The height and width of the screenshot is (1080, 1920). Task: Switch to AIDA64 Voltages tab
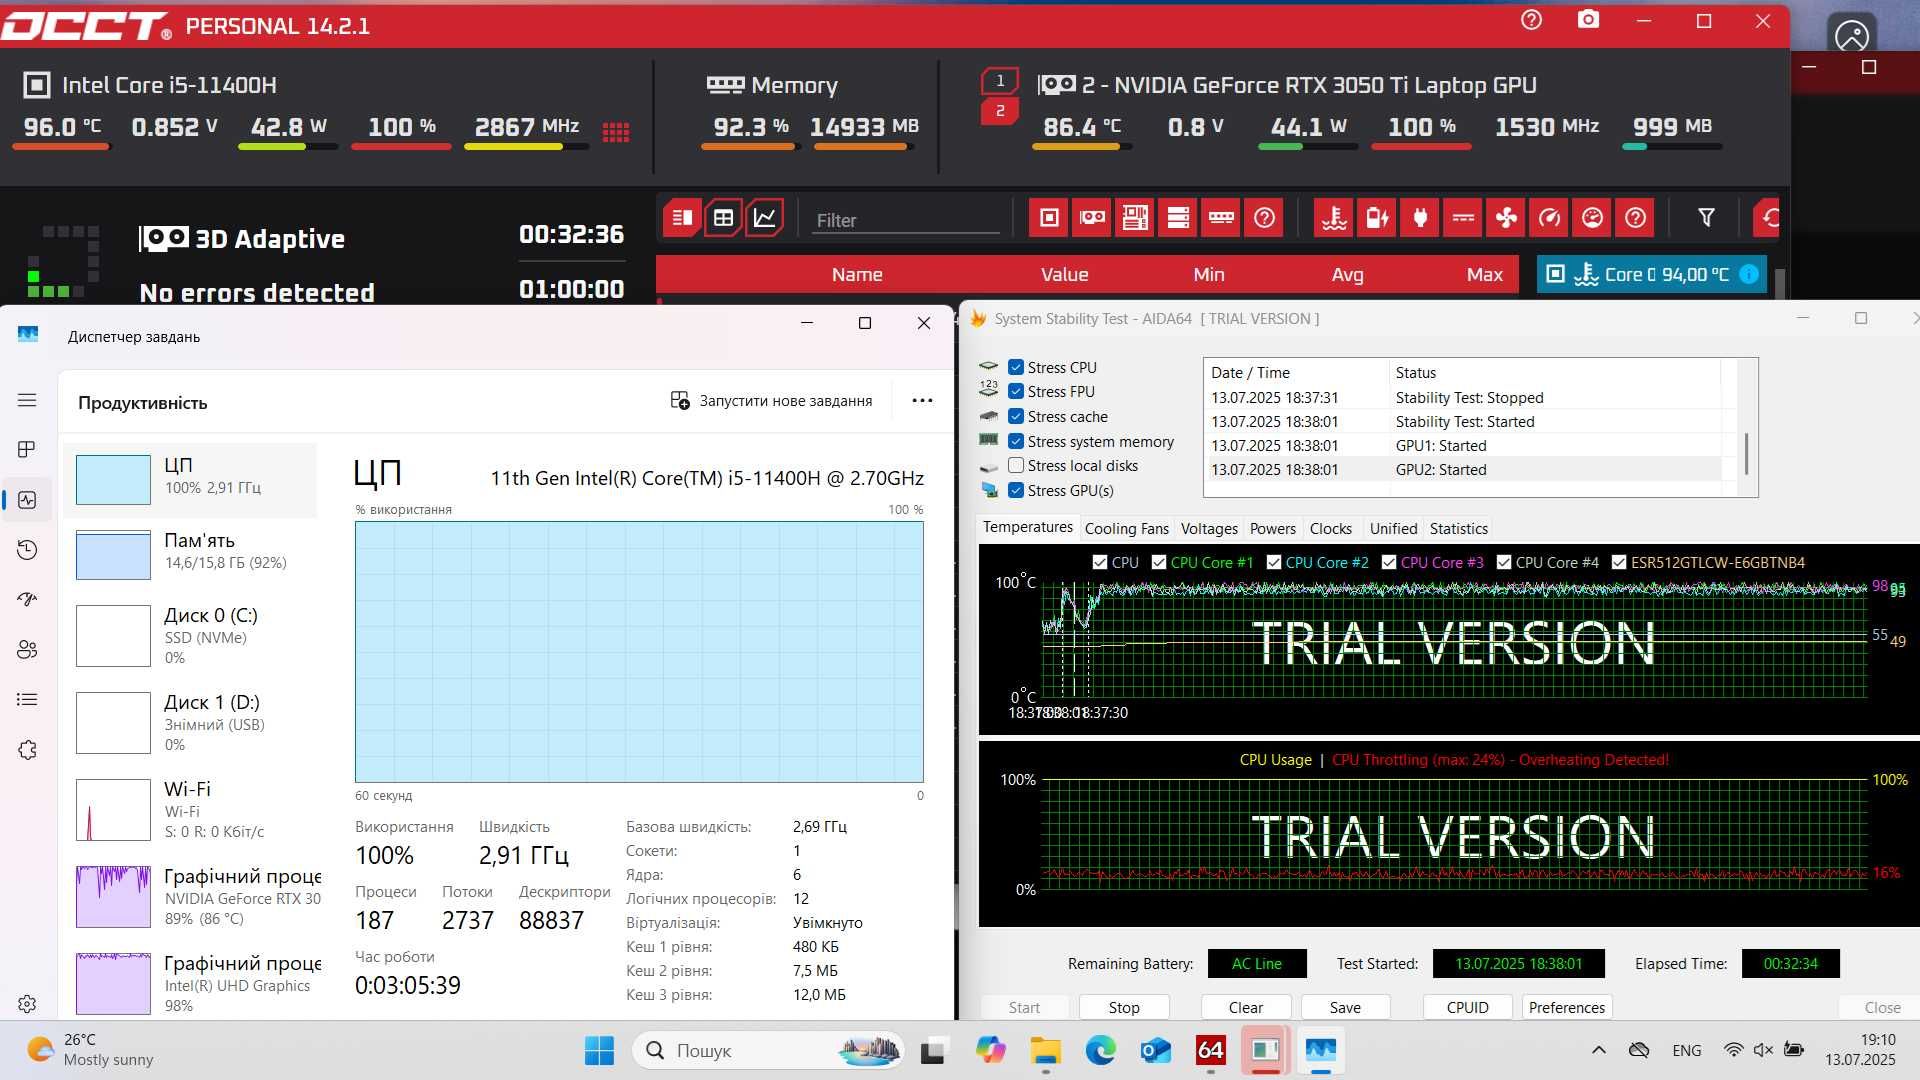pos(1209,528)
